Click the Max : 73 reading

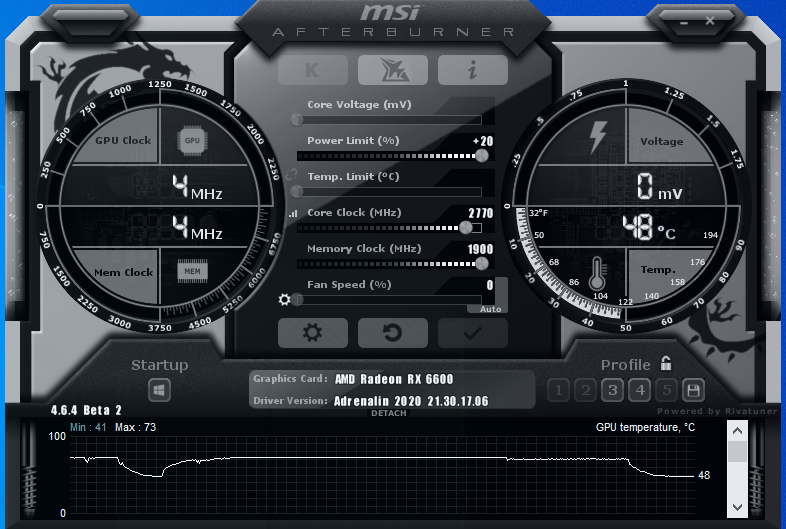(135, 427)
